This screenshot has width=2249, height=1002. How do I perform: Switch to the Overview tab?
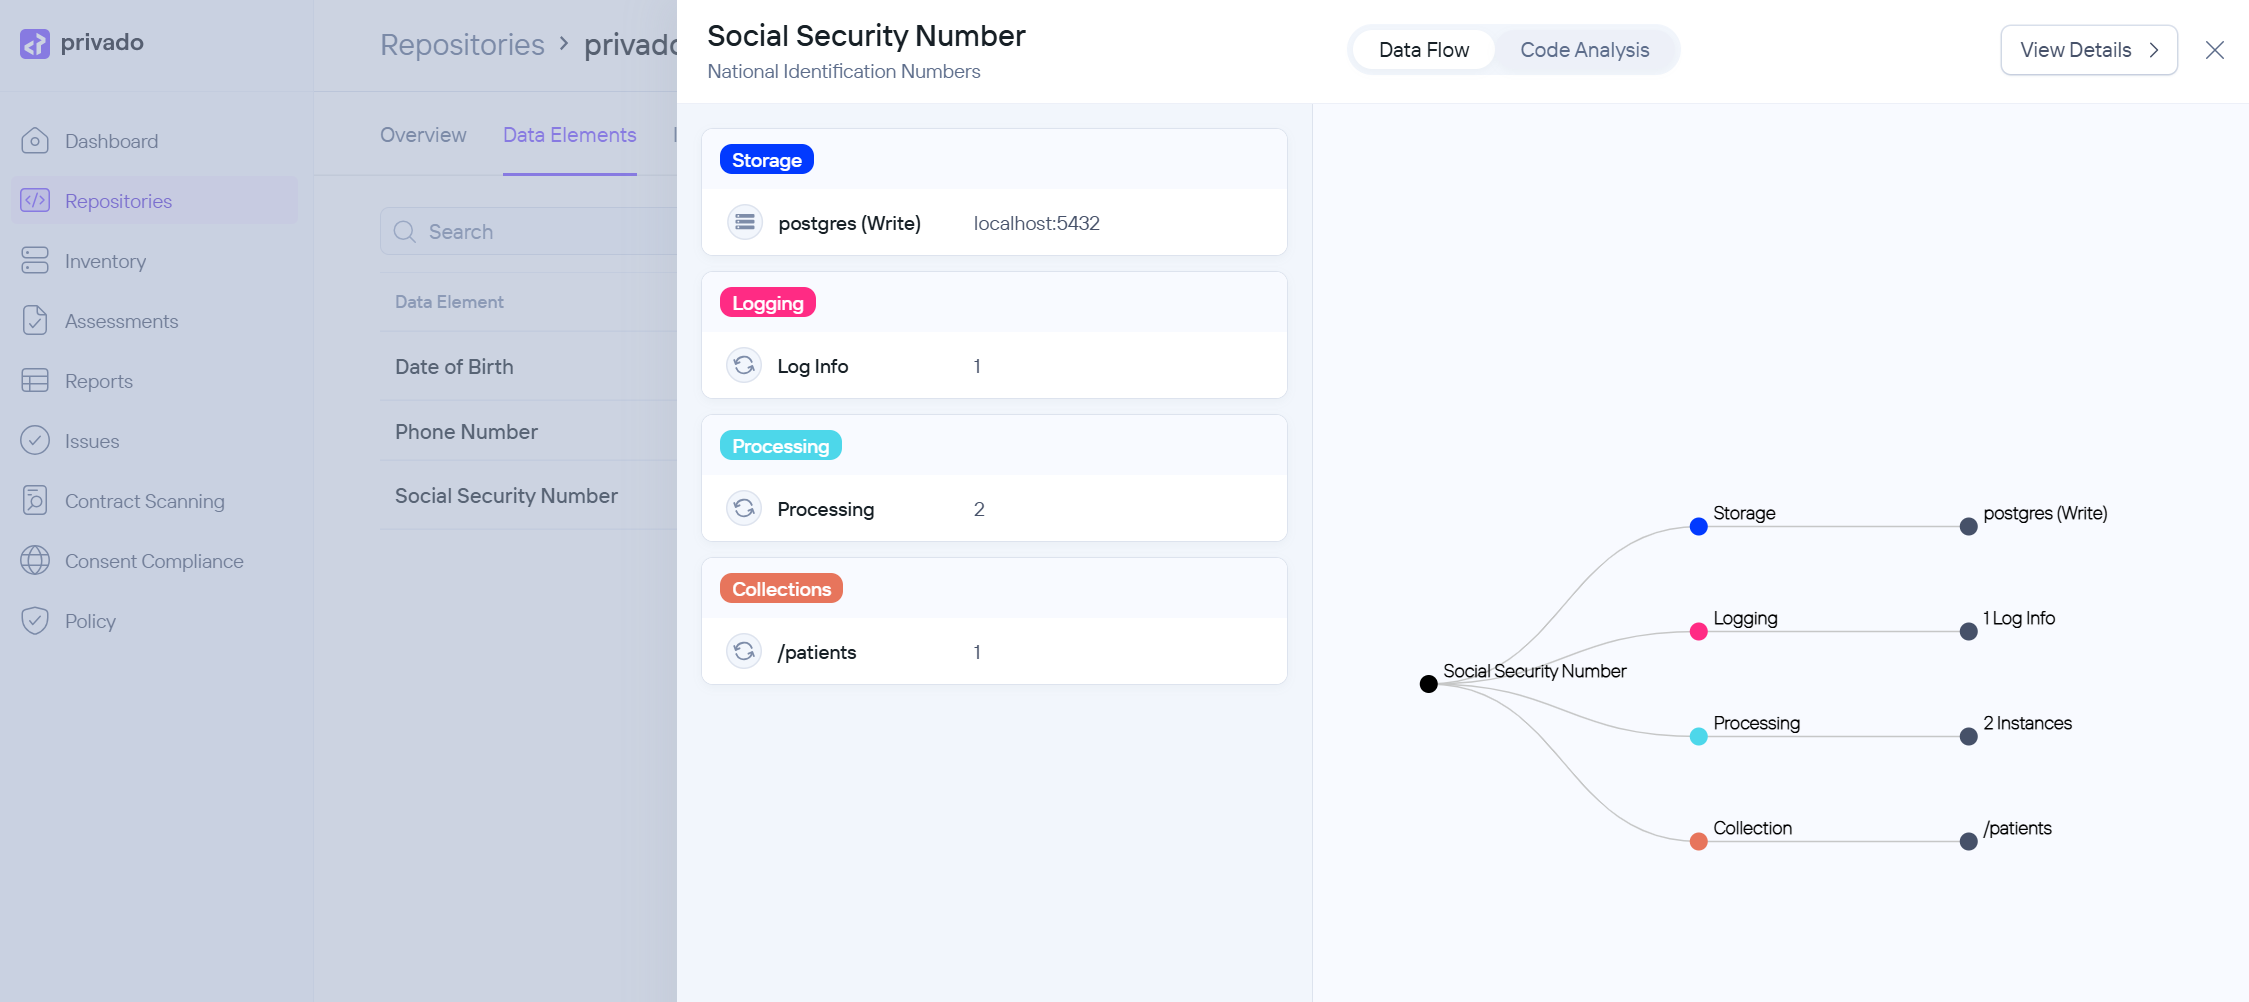(x=422, y=134)
